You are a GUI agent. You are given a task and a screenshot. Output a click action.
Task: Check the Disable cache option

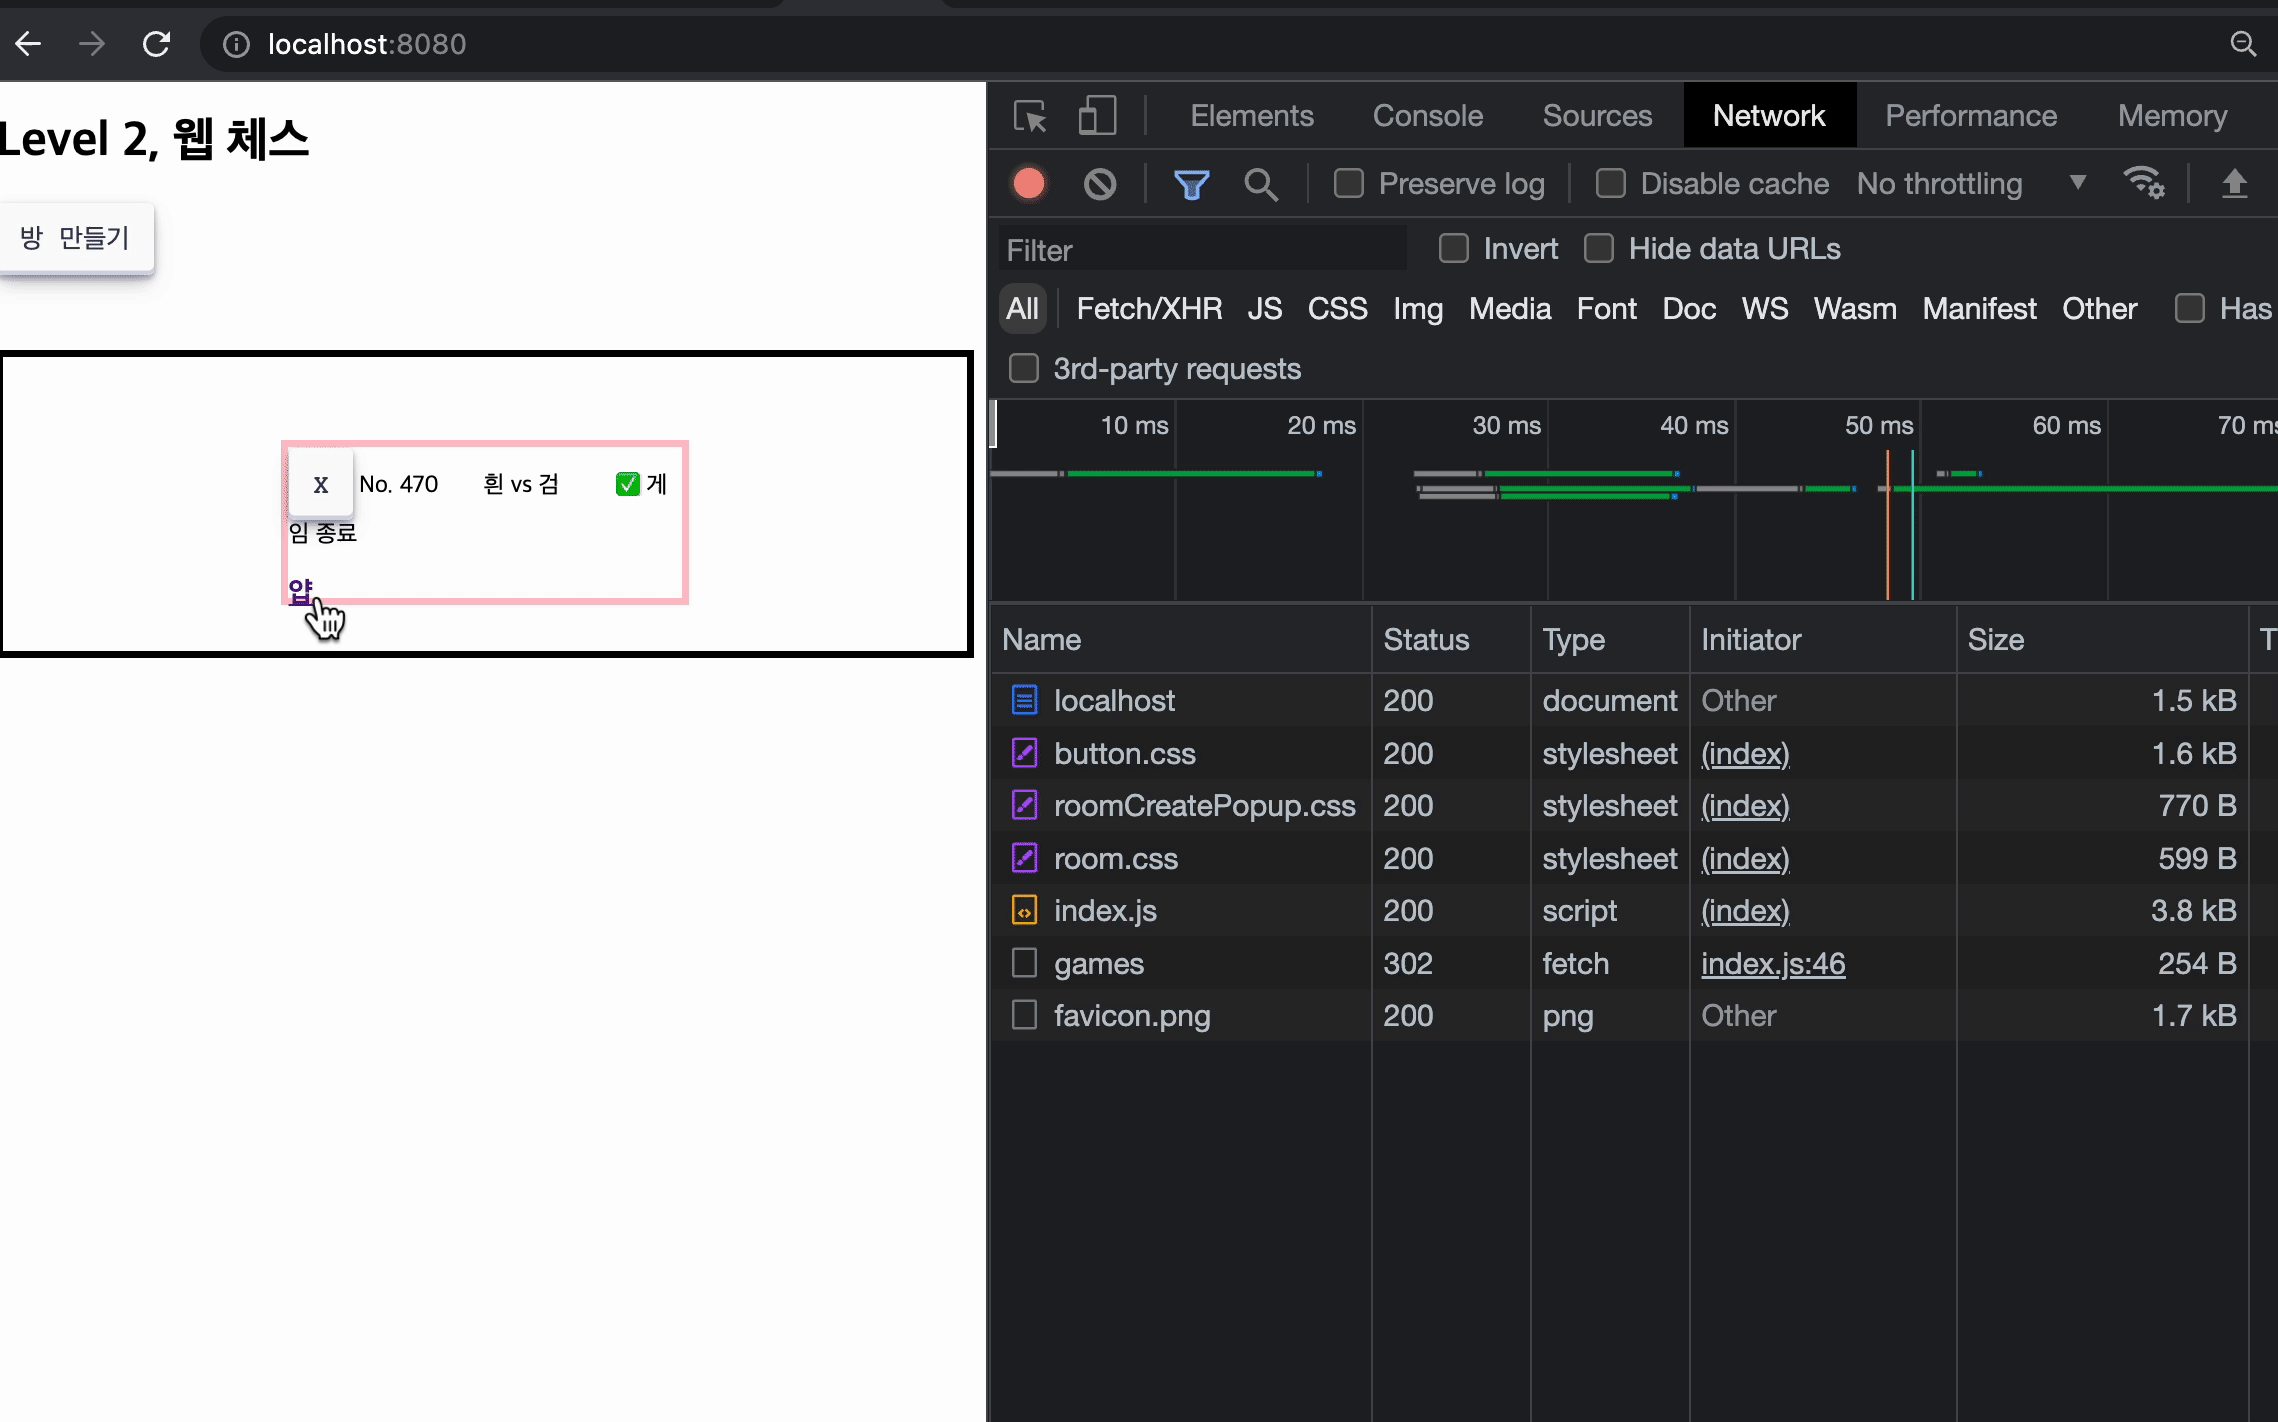pos(1611,184)
